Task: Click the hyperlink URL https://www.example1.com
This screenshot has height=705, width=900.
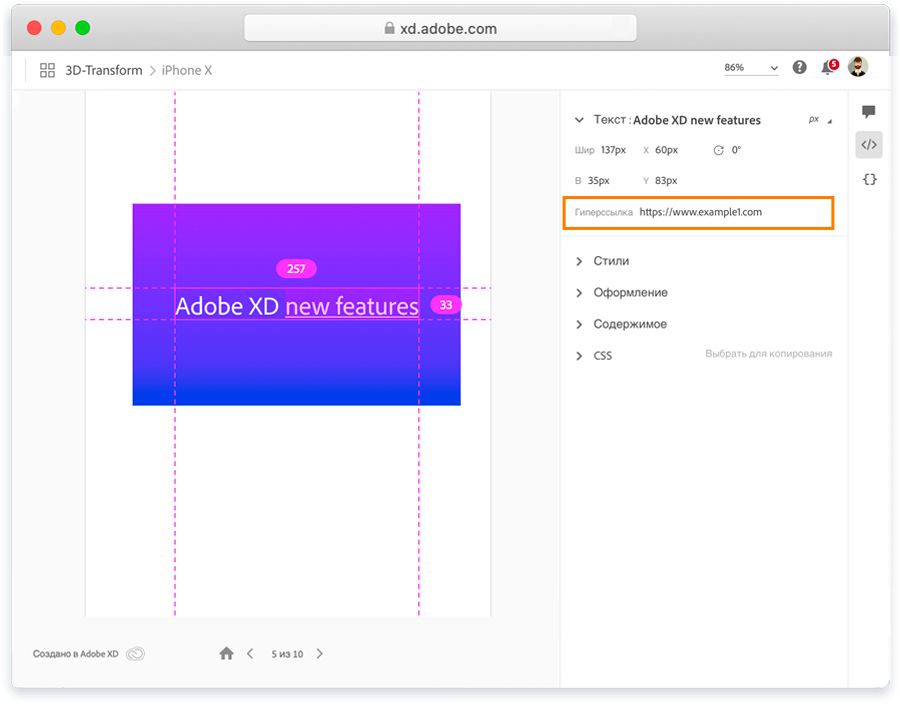Action: point(701,212)
